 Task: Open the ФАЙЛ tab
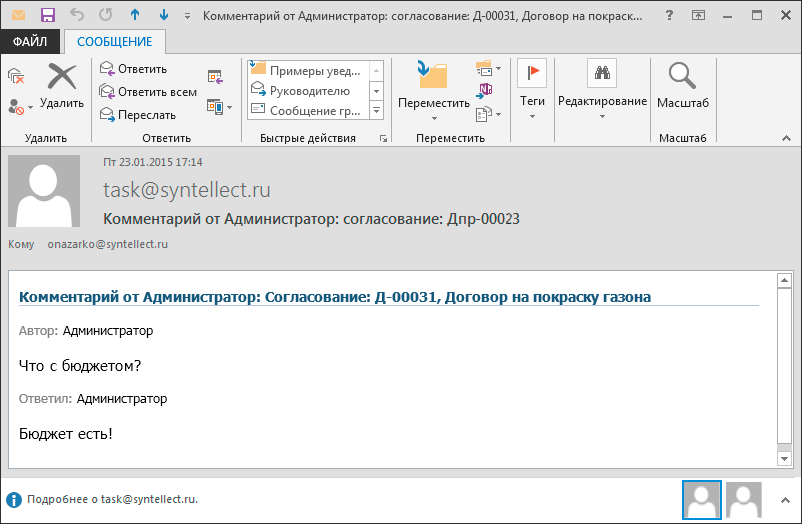click(x=30, y=42)
